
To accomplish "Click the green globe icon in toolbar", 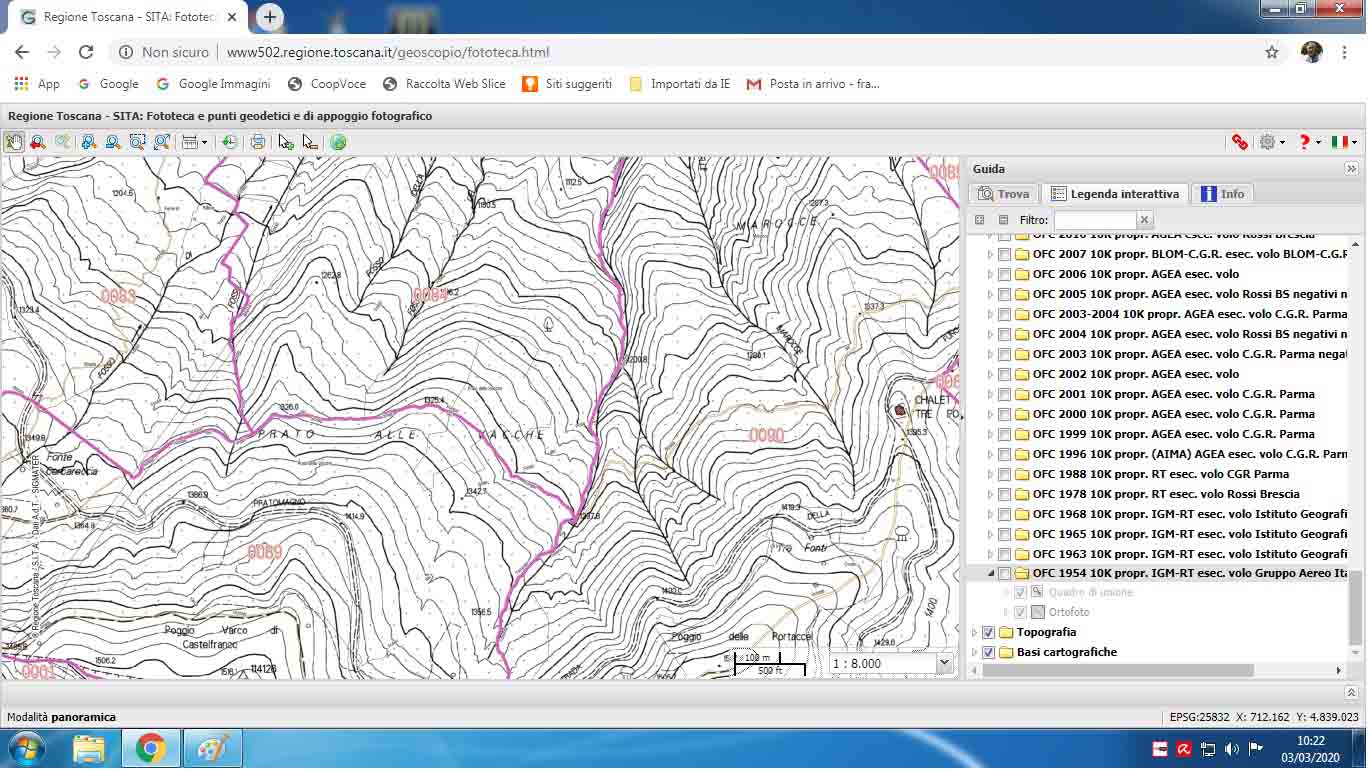I will (x=338, y=142).
